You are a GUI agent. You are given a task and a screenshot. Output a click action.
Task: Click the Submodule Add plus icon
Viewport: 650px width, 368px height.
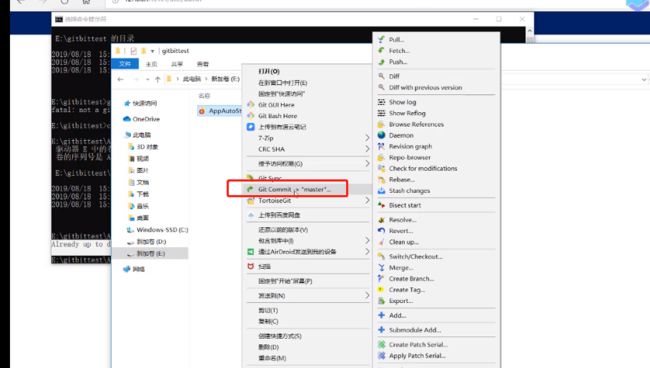click(381, 330)
